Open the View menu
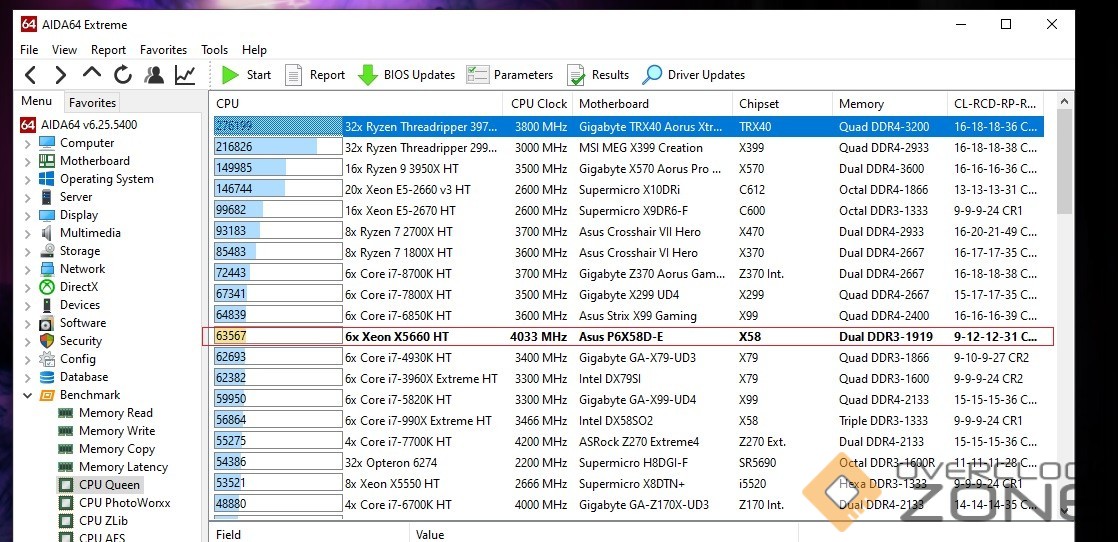The height and width of the screenshot is (542, 1118). pos(64,50)
